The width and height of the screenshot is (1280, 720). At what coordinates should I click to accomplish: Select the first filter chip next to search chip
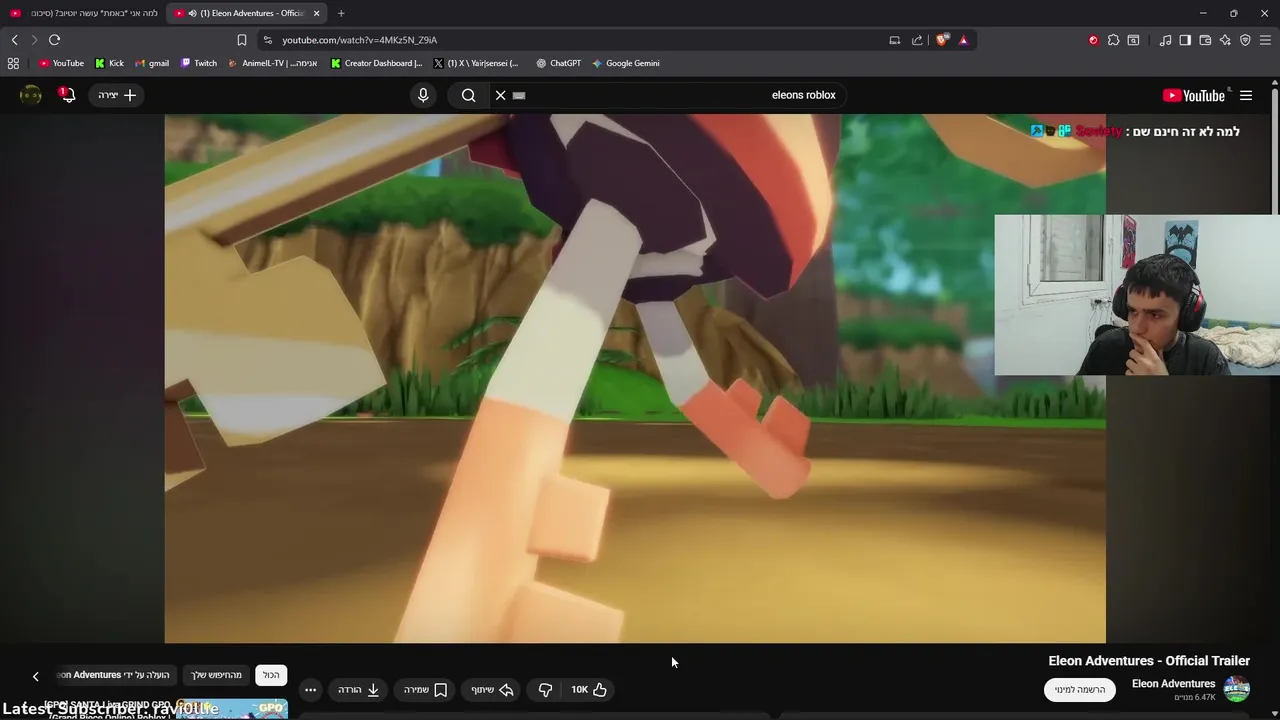click(x=271, y=675)
